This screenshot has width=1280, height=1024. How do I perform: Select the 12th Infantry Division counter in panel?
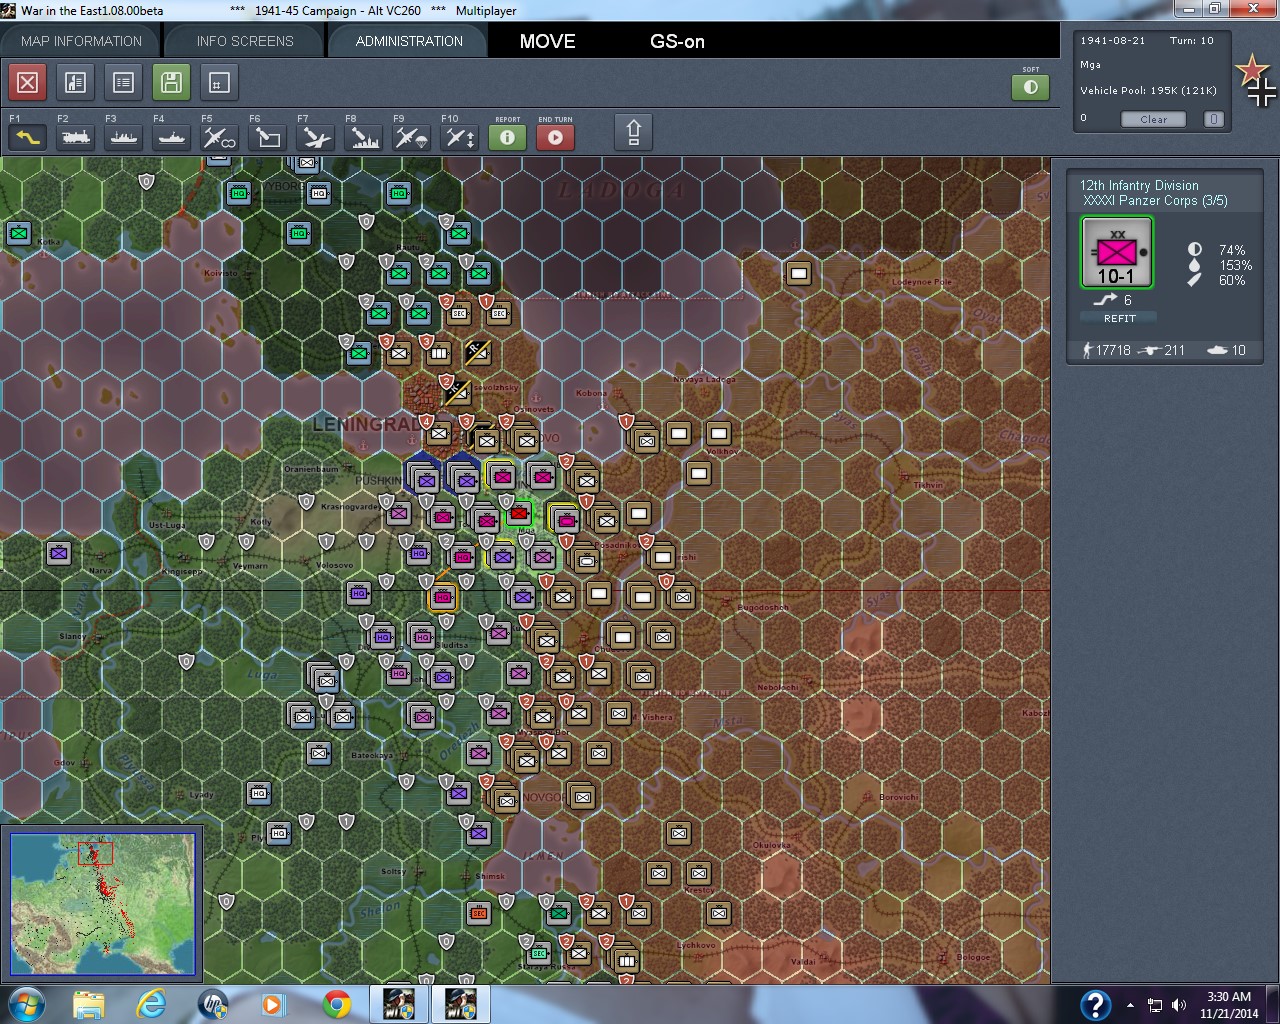(x=1116, y=253)
